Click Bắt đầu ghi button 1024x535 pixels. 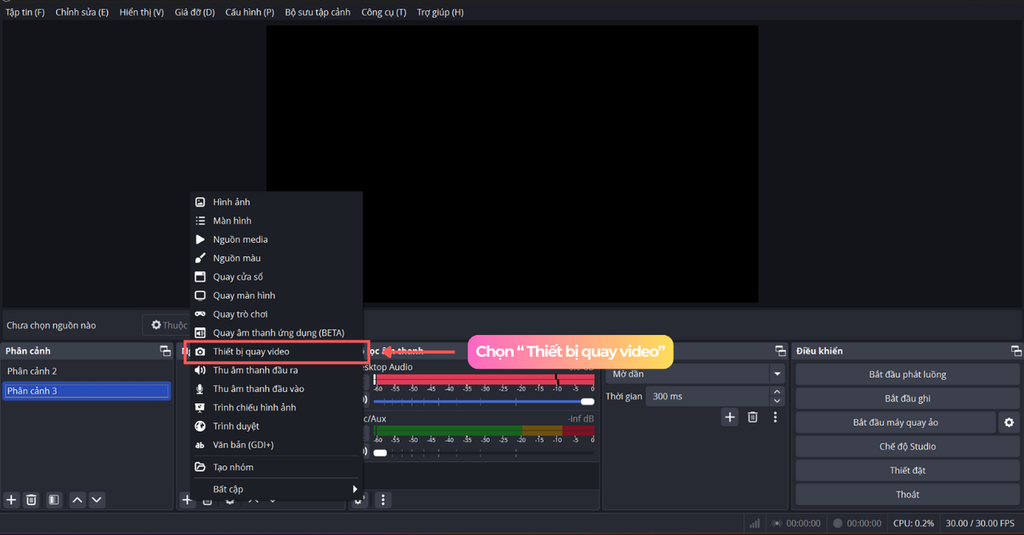907,398
